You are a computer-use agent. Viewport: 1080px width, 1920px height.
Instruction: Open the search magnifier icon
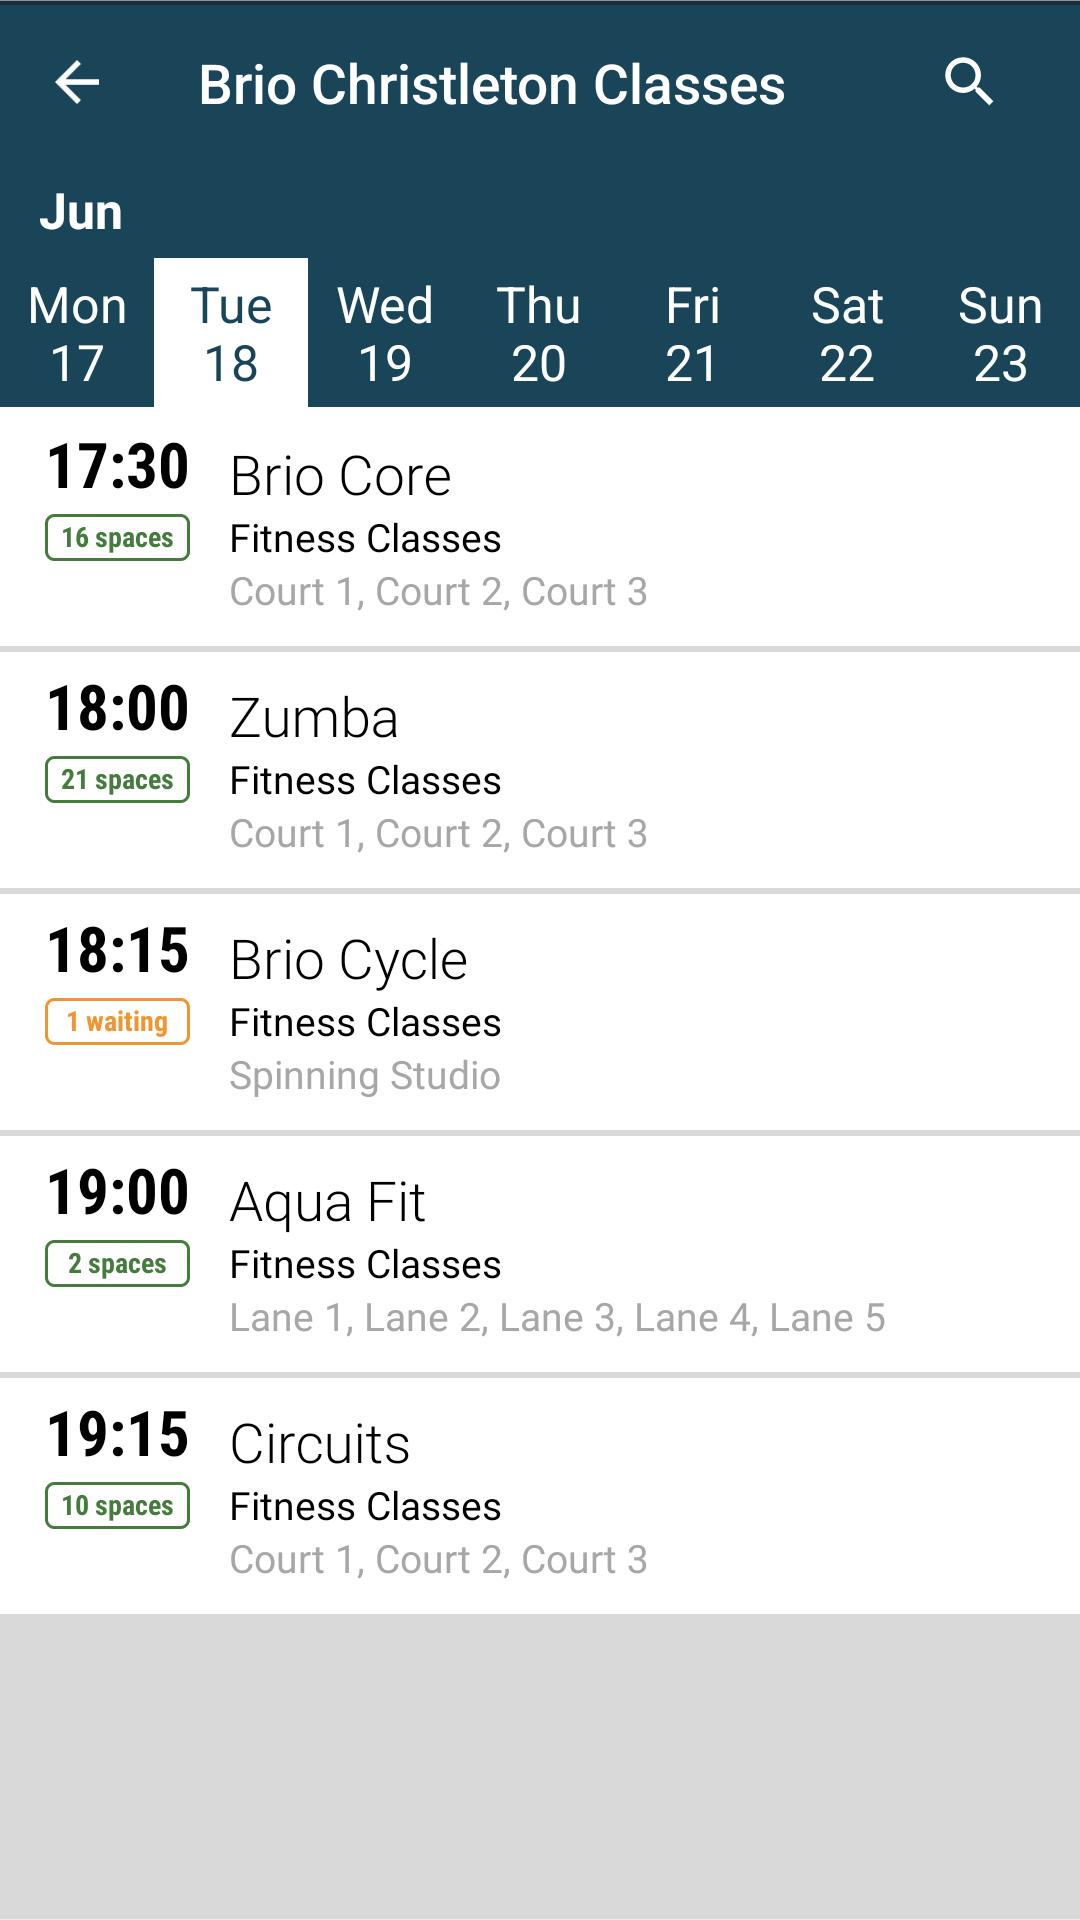pyautogui.click(x=969, y=82)
